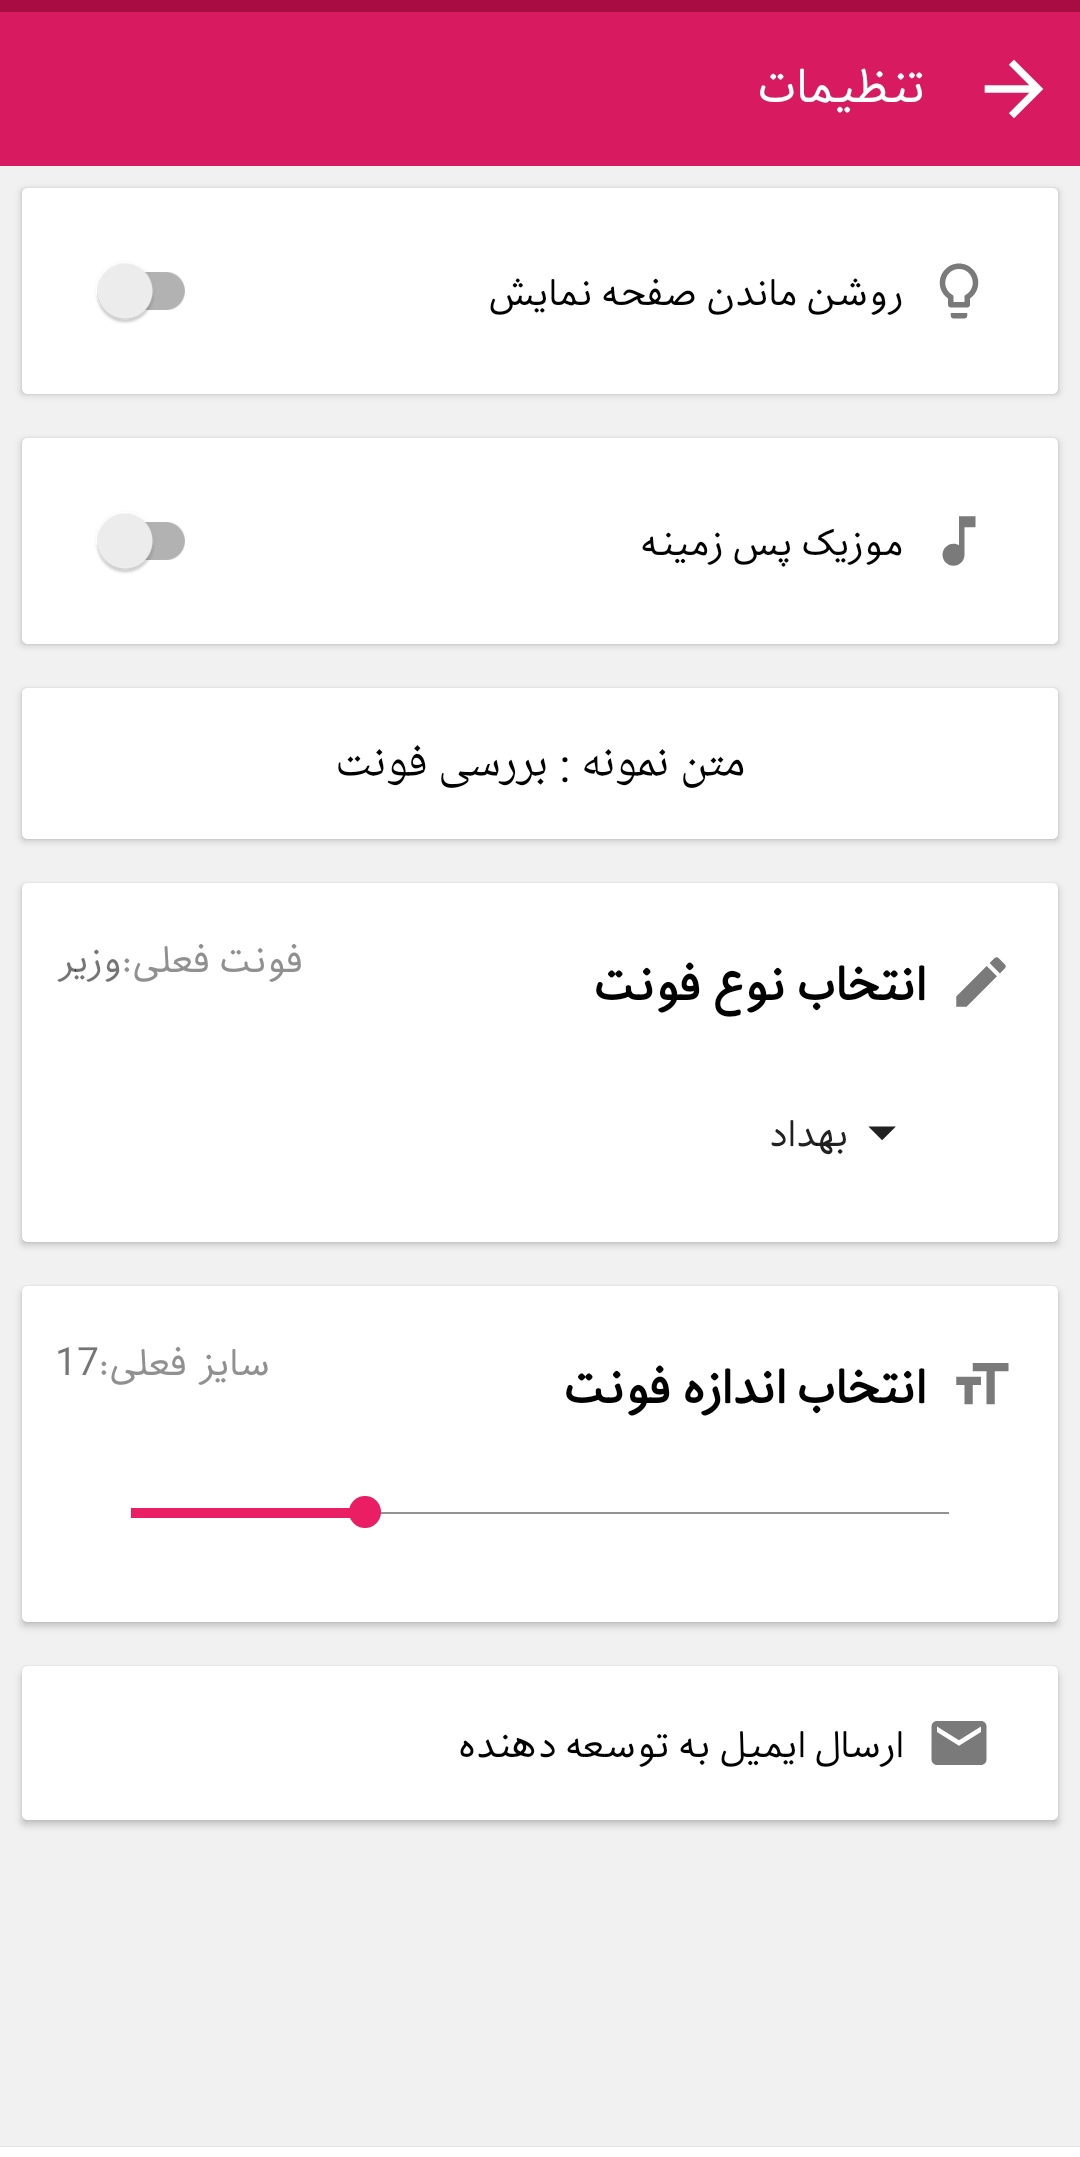Open the font dropdown arrow
The image size is (1080, 2157).
pyautogui.click(x=882, y=1133)
